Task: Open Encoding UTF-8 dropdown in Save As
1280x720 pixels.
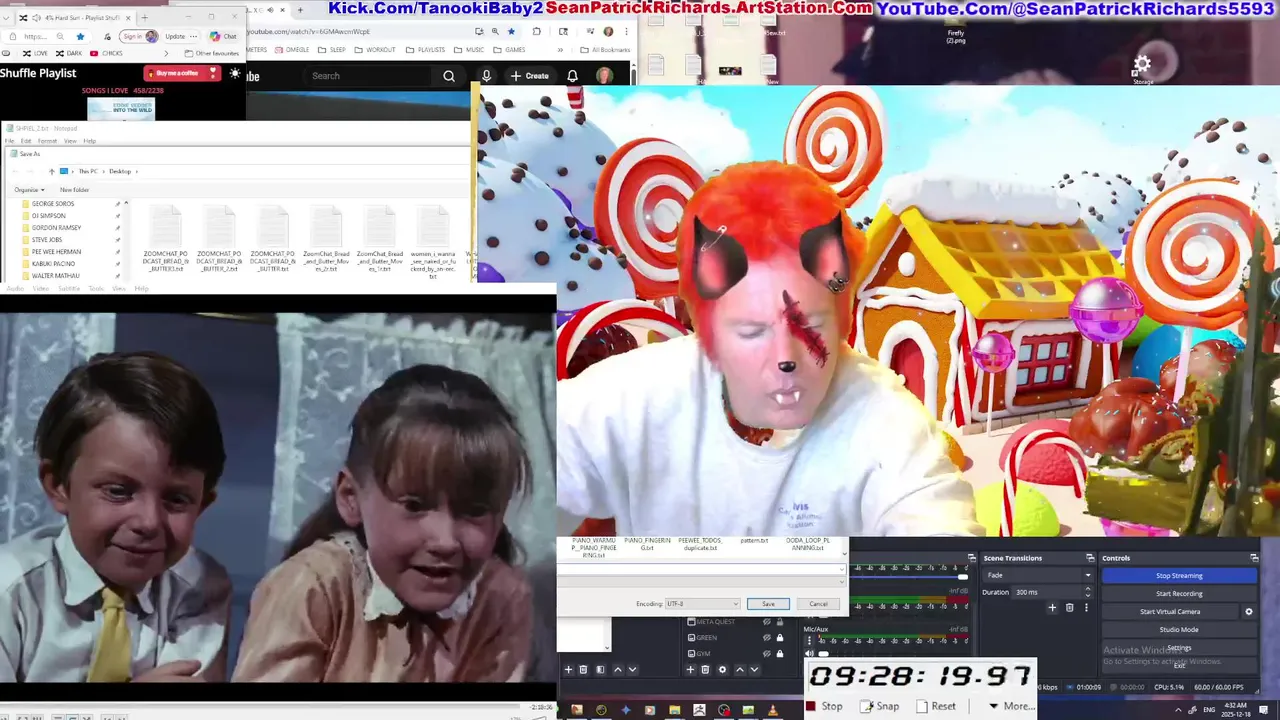Action: 703,604
